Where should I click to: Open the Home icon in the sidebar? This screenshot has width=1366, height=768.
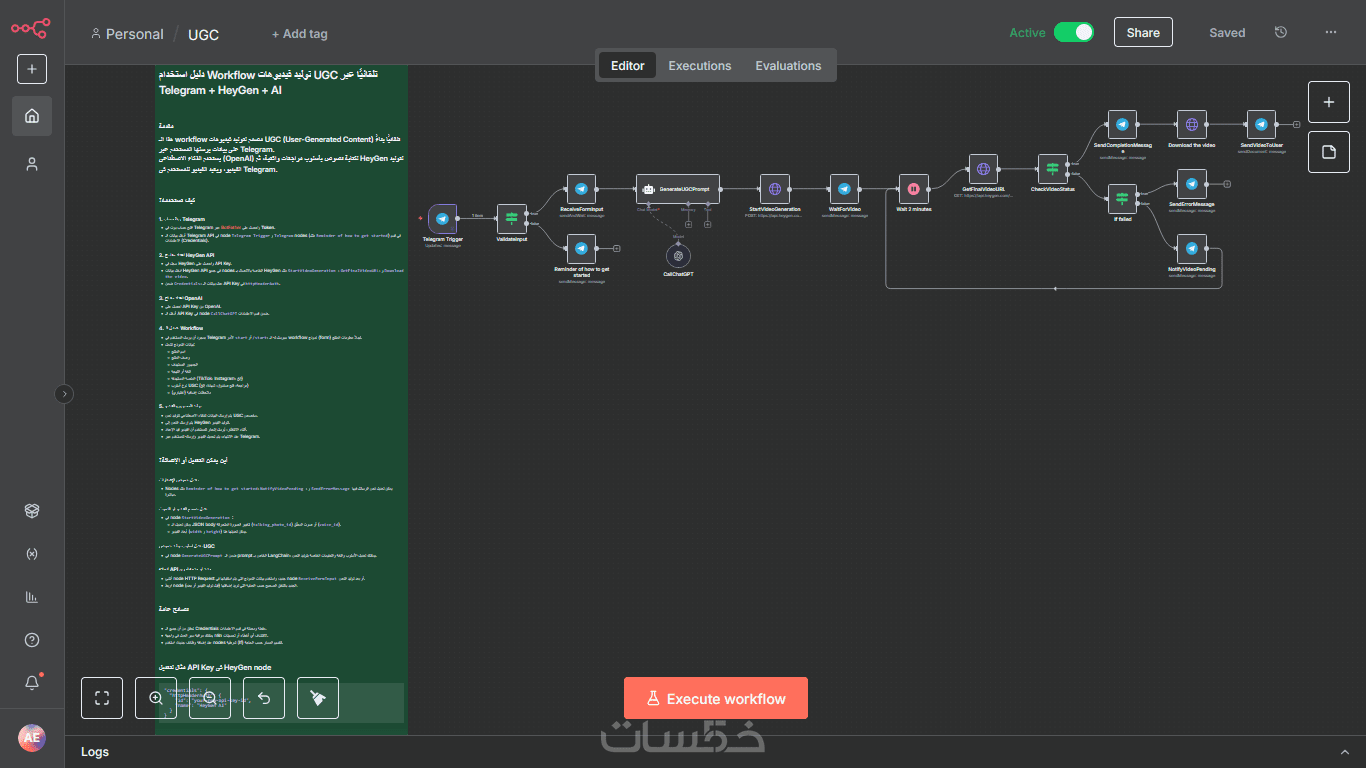pos(32,116)
